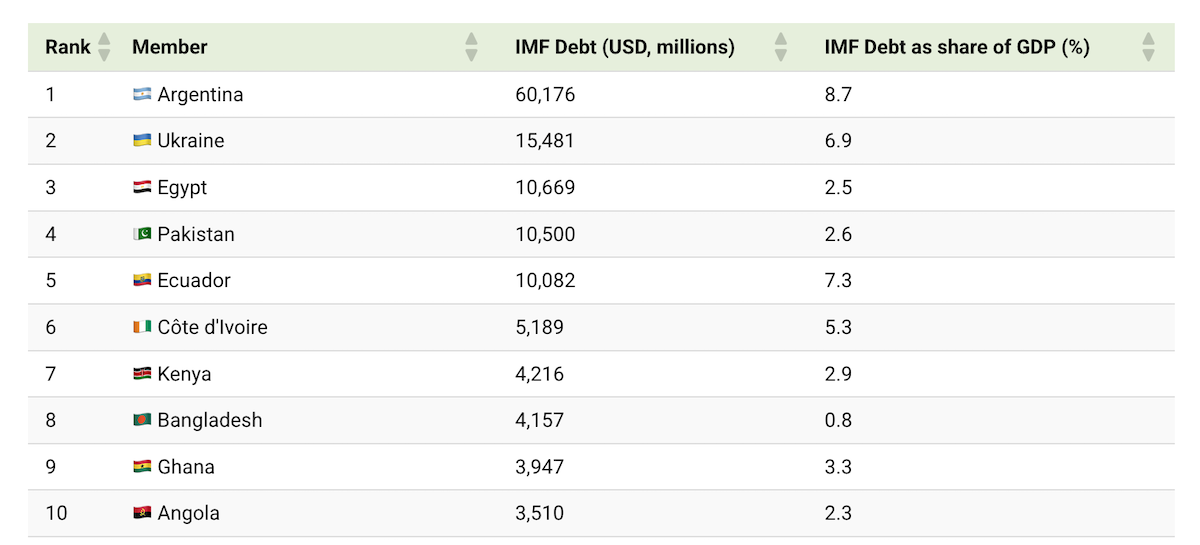Click the Bangladesh flag icon

coord(142,420)
